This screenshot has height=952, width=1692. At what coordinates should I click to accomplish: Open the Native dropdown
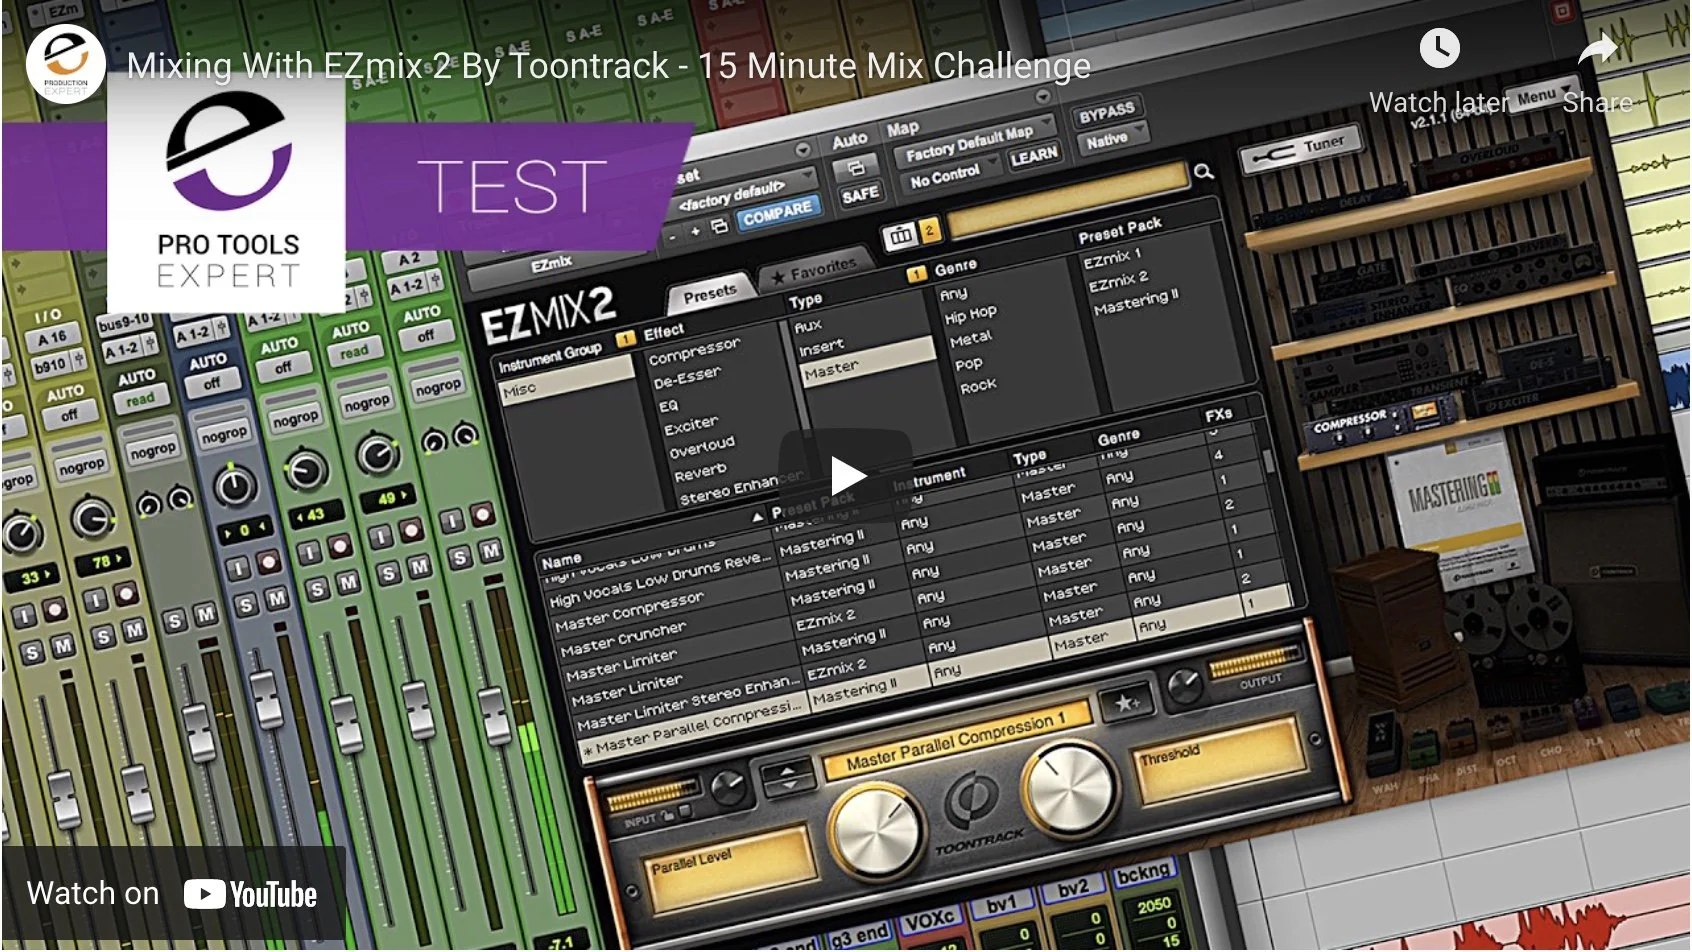point(1112,141)
